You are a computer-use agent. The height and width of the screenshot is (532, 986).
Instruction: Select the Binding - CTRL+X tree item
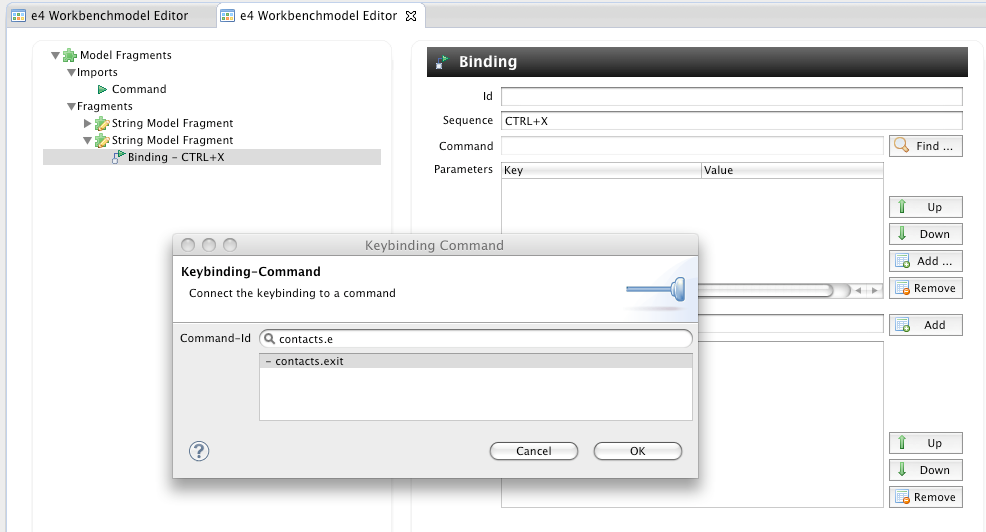(x=212, y=157)
